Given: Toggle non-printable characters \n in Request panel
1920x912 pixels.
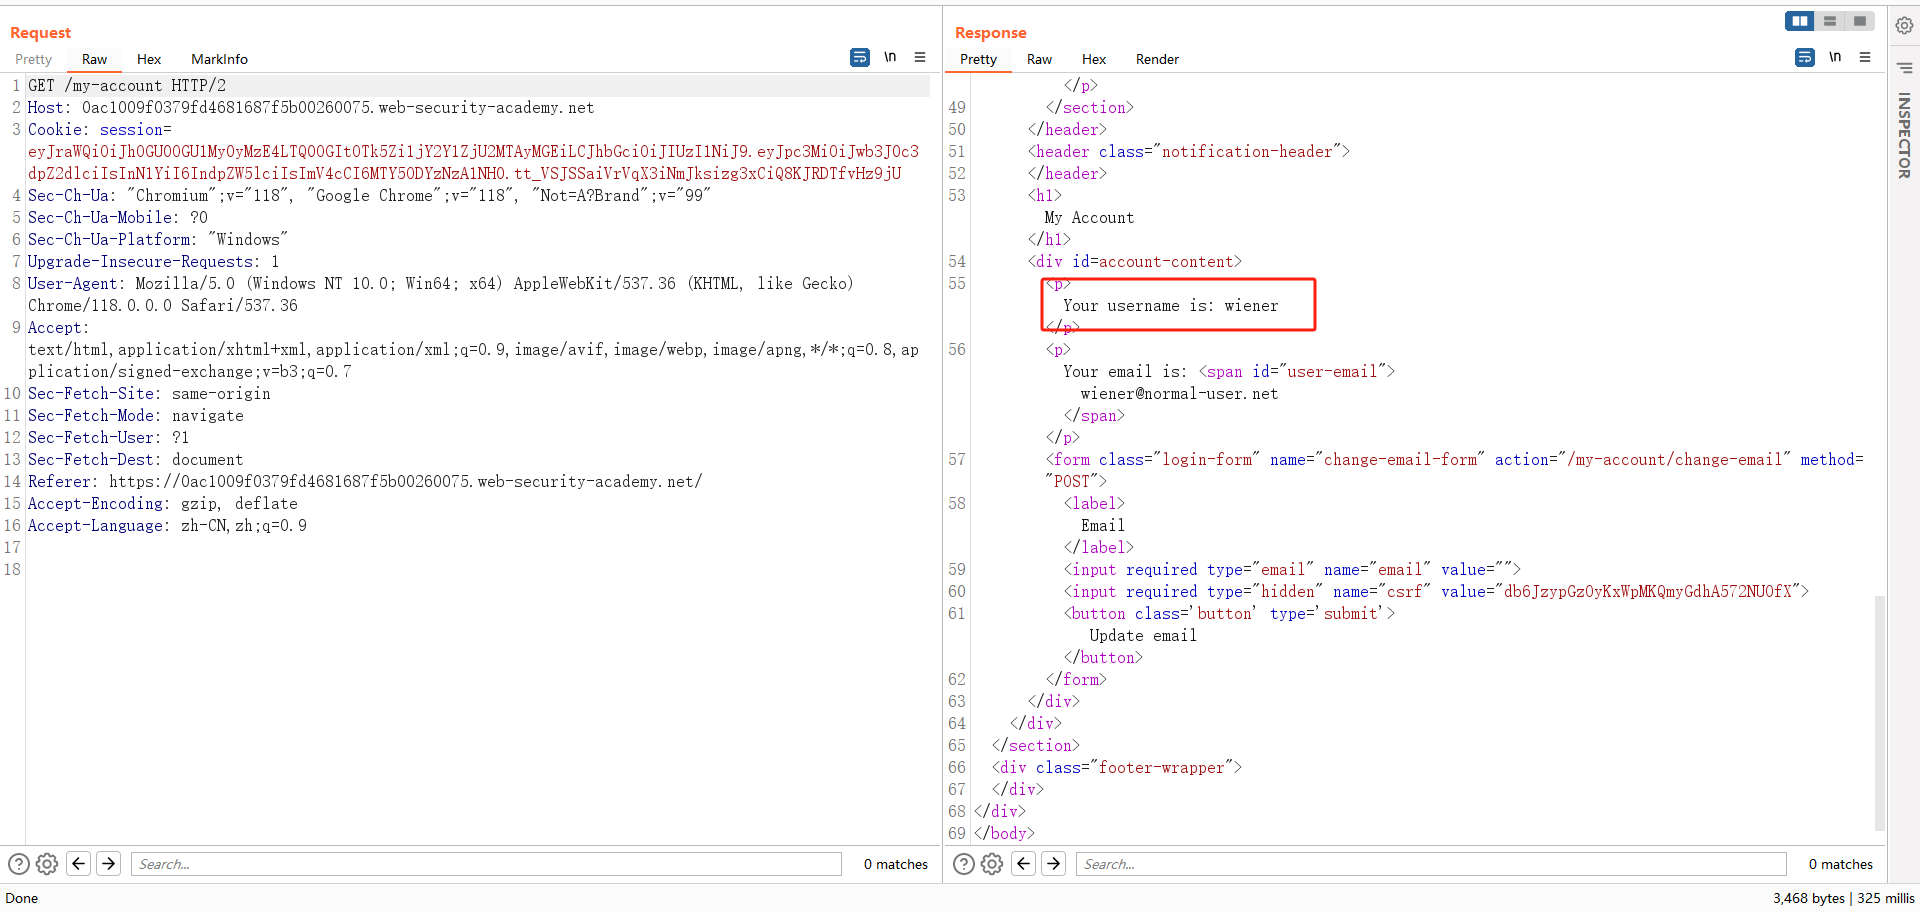Looking at the screenshot, I should tap(890, 57).
